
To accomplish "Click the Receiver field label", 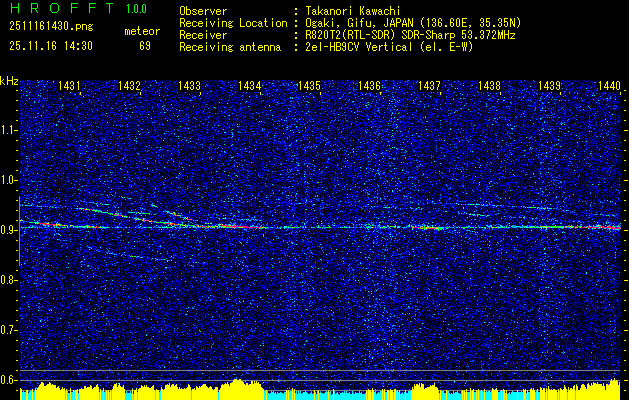I will pyautogui.click(x=203, y=35).
